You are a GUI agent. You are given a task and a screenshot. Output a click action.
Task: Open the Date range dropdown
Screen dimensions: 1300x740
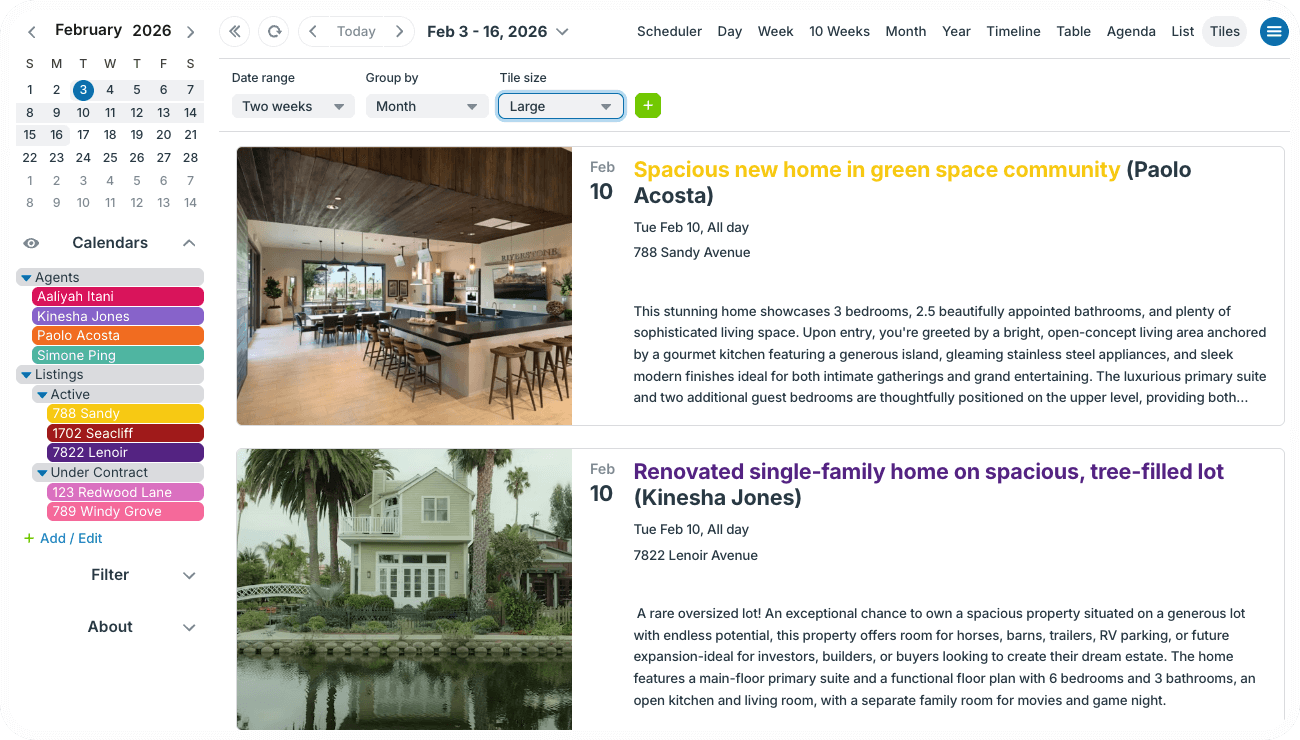tap(293, 106)
